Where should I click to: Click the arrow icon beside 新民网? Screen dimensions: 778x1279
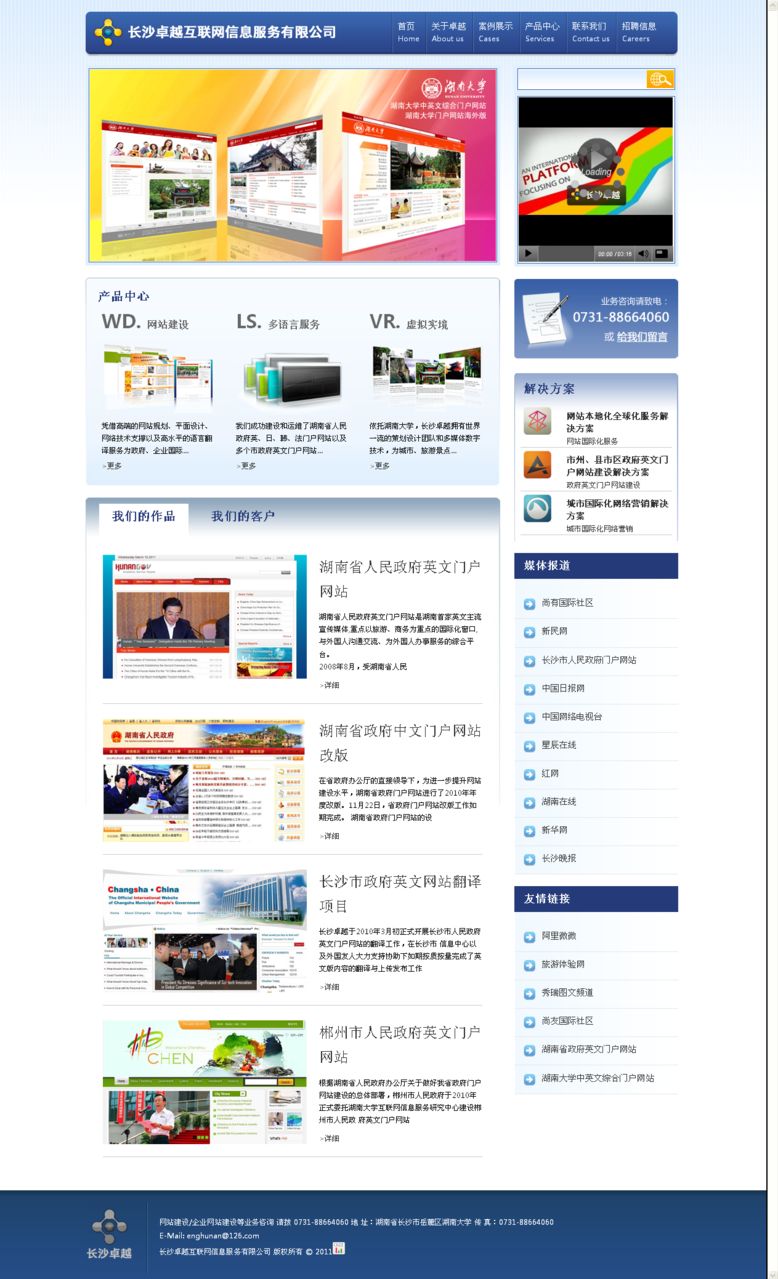pyautogui.click(x=529, y=632)
